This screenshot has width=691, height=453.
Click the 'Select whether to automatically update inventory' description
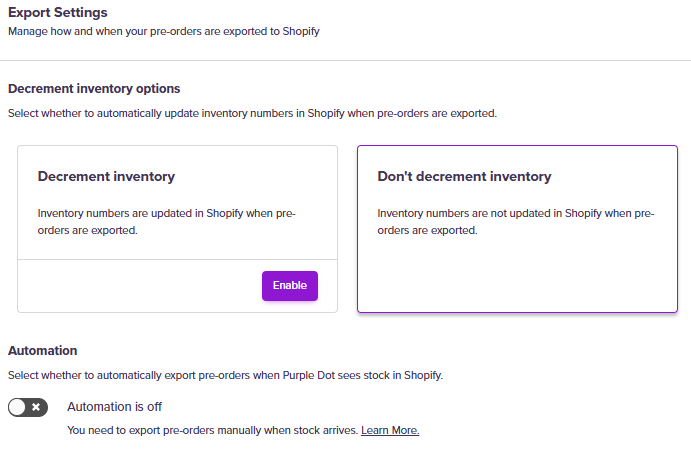point(252,113)
